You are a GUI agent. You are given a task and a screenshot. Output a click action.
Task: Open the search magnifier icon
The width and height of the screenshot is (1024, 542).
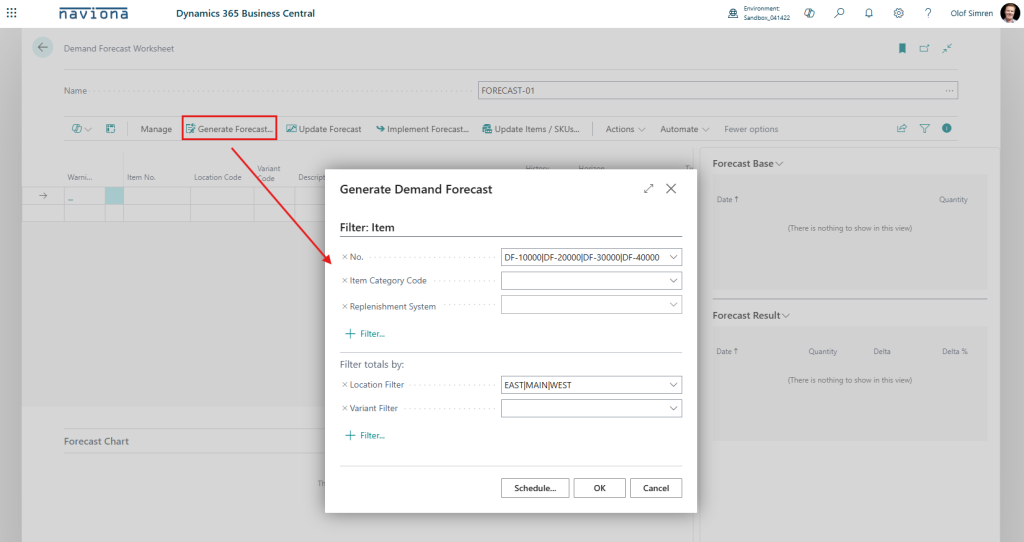pyautogui.click(x=839, y=13)
